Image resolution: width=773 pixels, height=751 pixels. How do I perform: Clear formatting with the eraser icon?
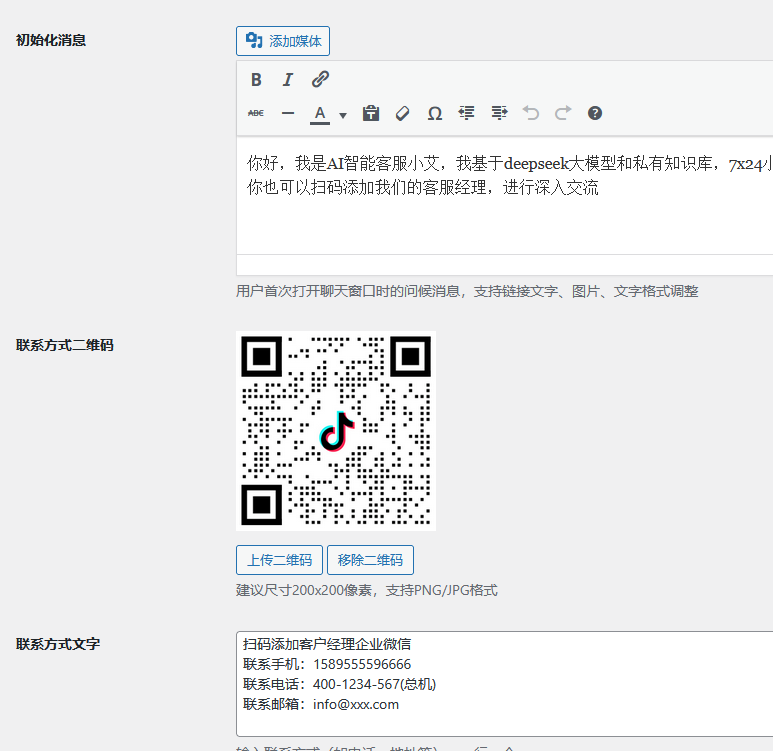[402, 113]
